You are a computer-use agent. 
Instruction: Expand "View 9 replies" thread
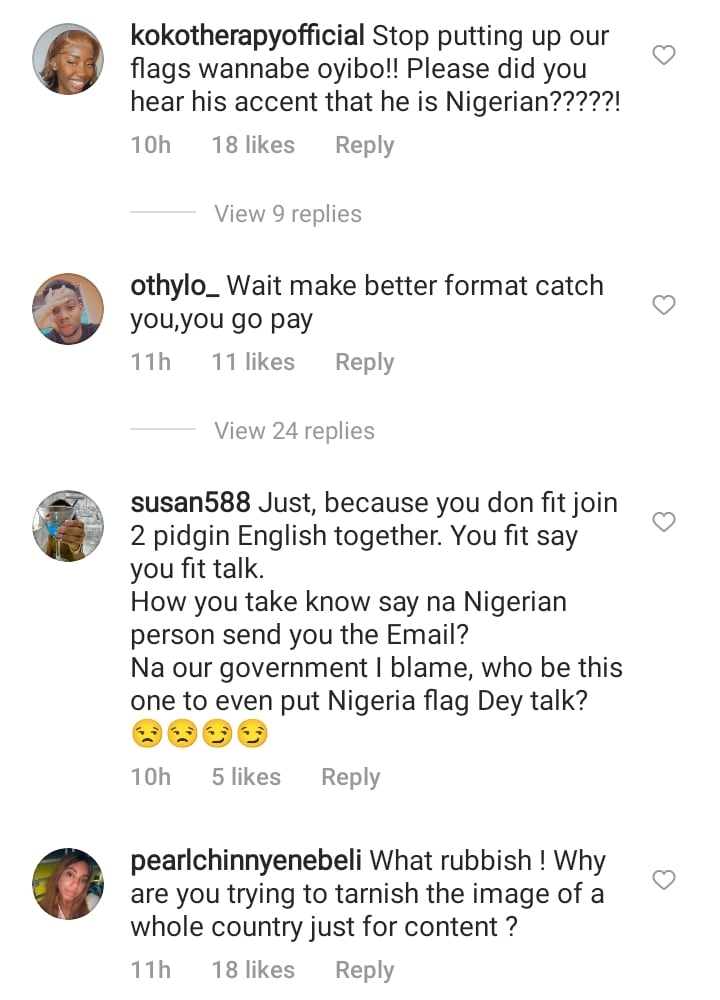[x=287, y=214]
